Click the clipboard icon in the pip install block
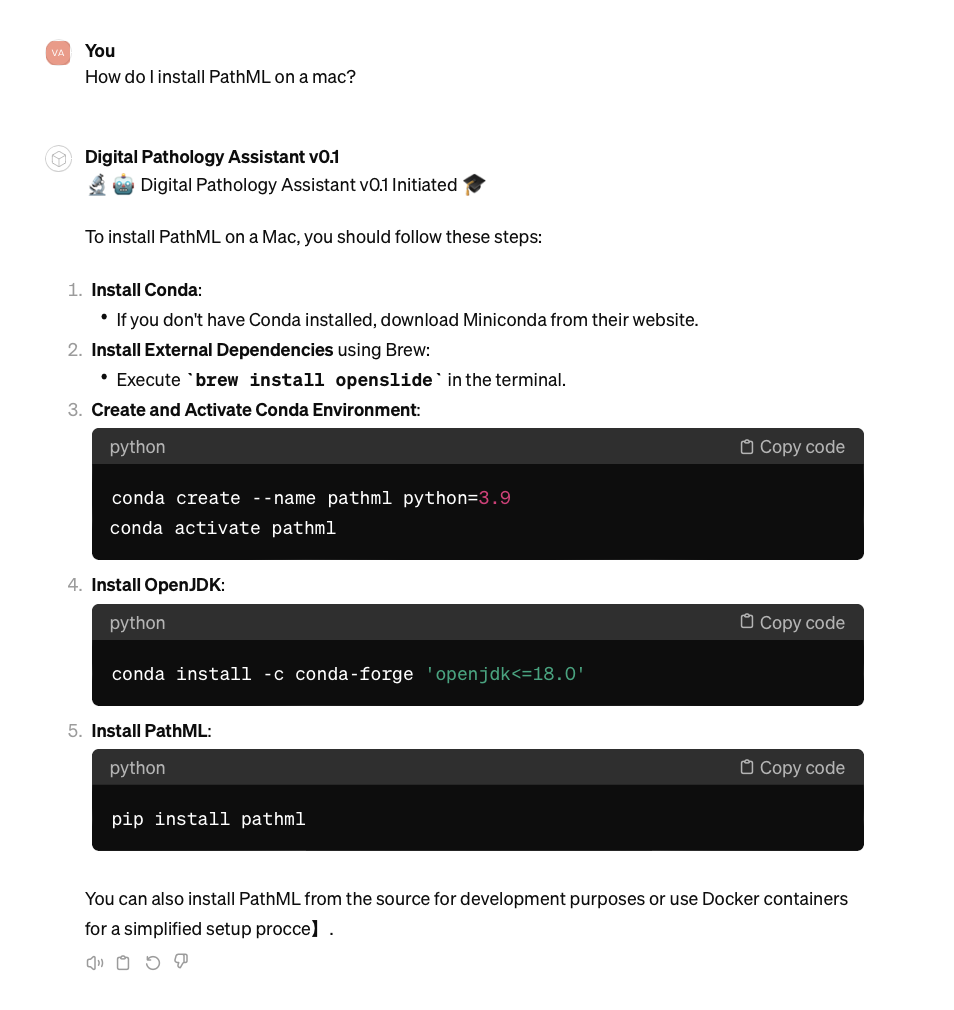 point(747,767)
